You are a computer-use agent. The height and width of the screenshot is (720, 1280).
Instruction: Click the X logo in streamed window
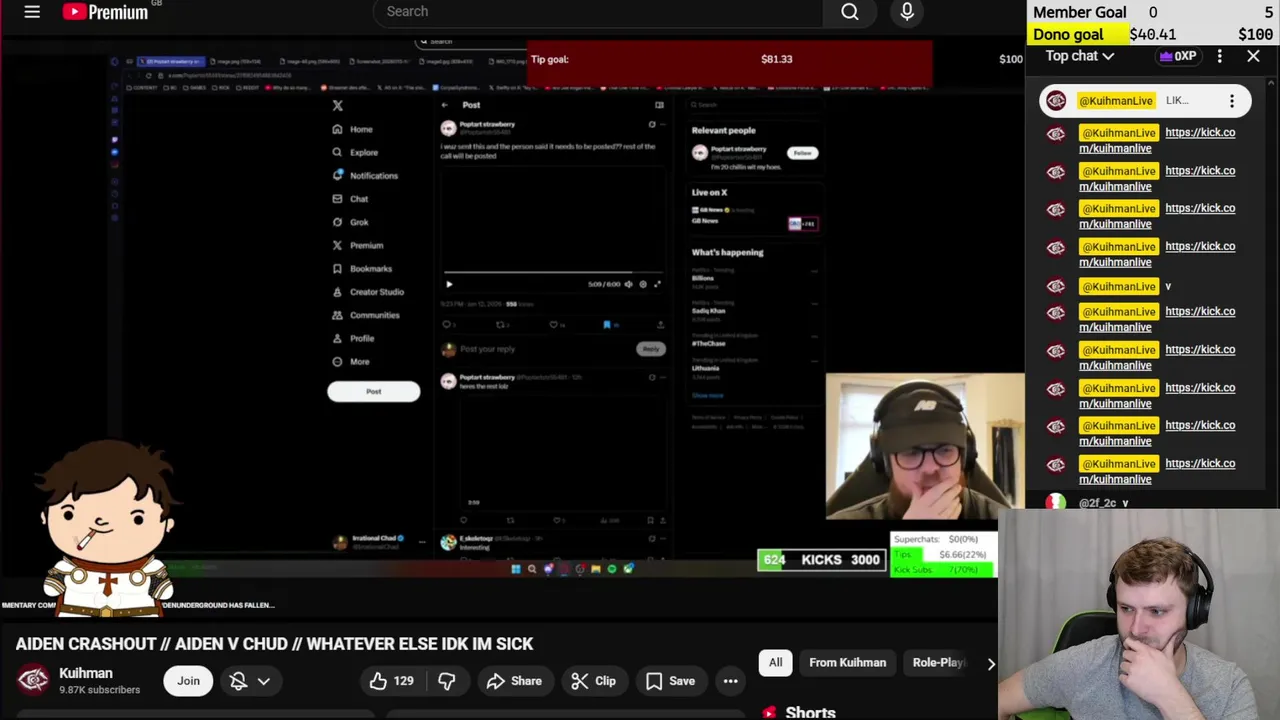[x=337, y=105]
